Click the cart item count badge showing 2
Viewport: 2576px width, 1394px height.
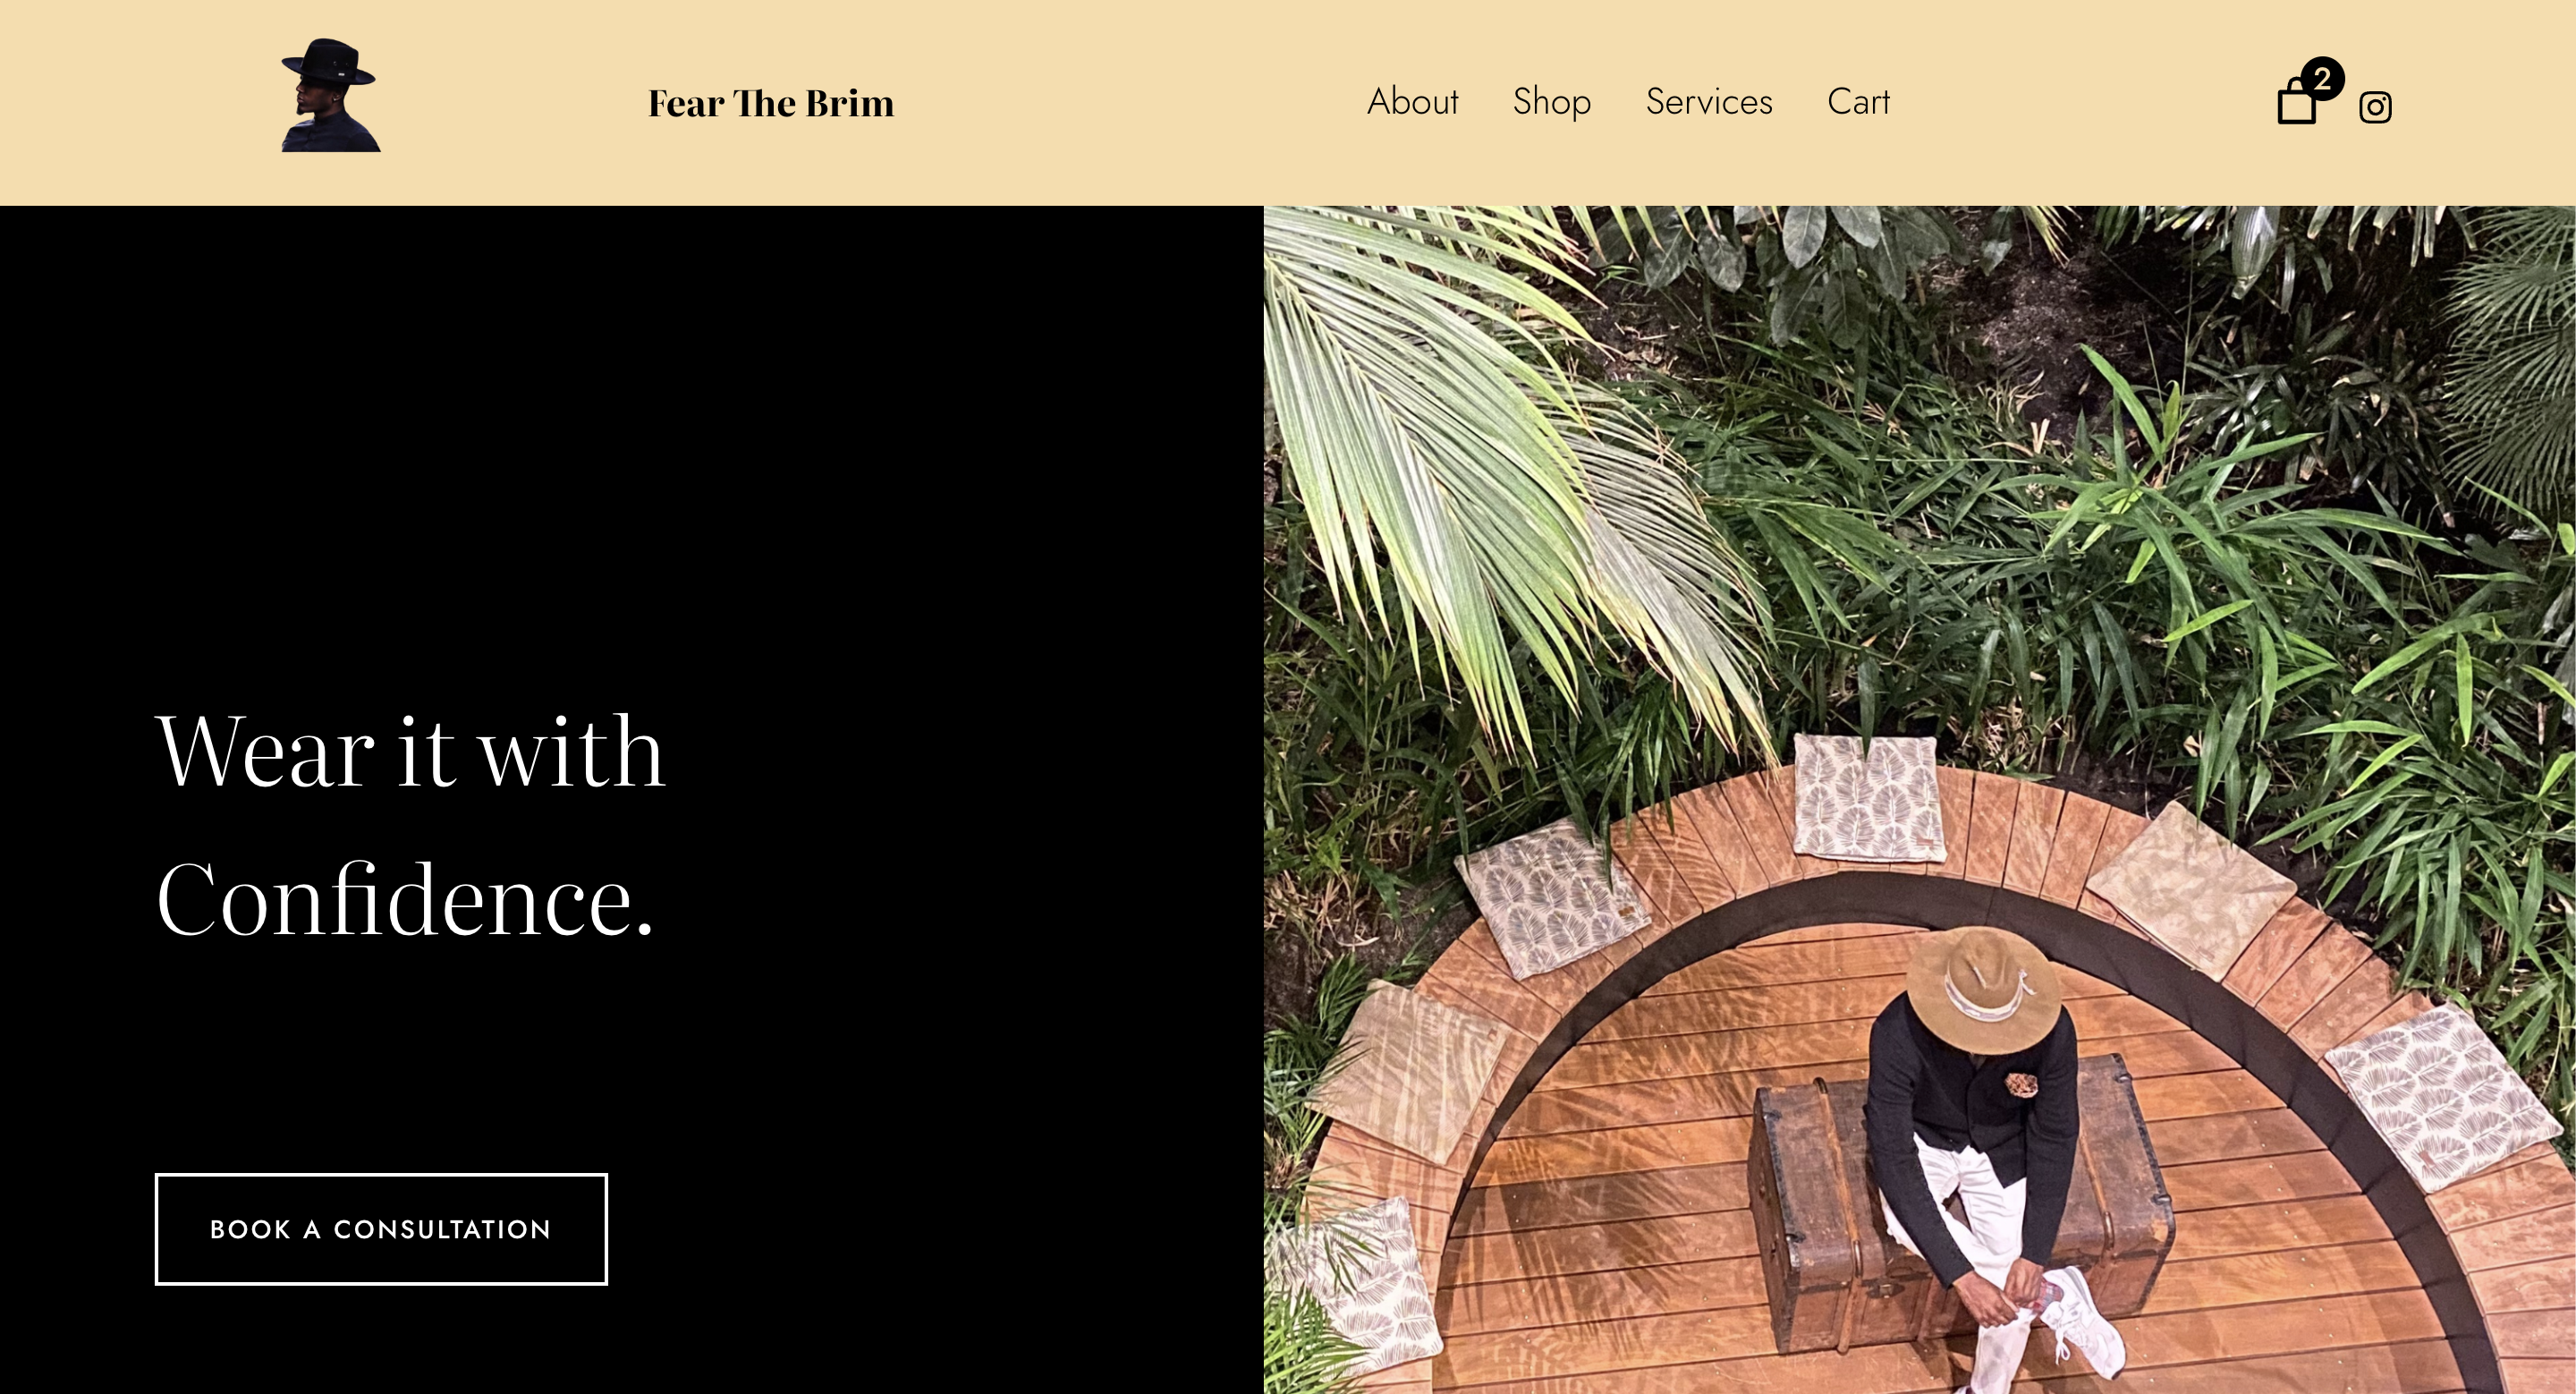pos(2322,78)
